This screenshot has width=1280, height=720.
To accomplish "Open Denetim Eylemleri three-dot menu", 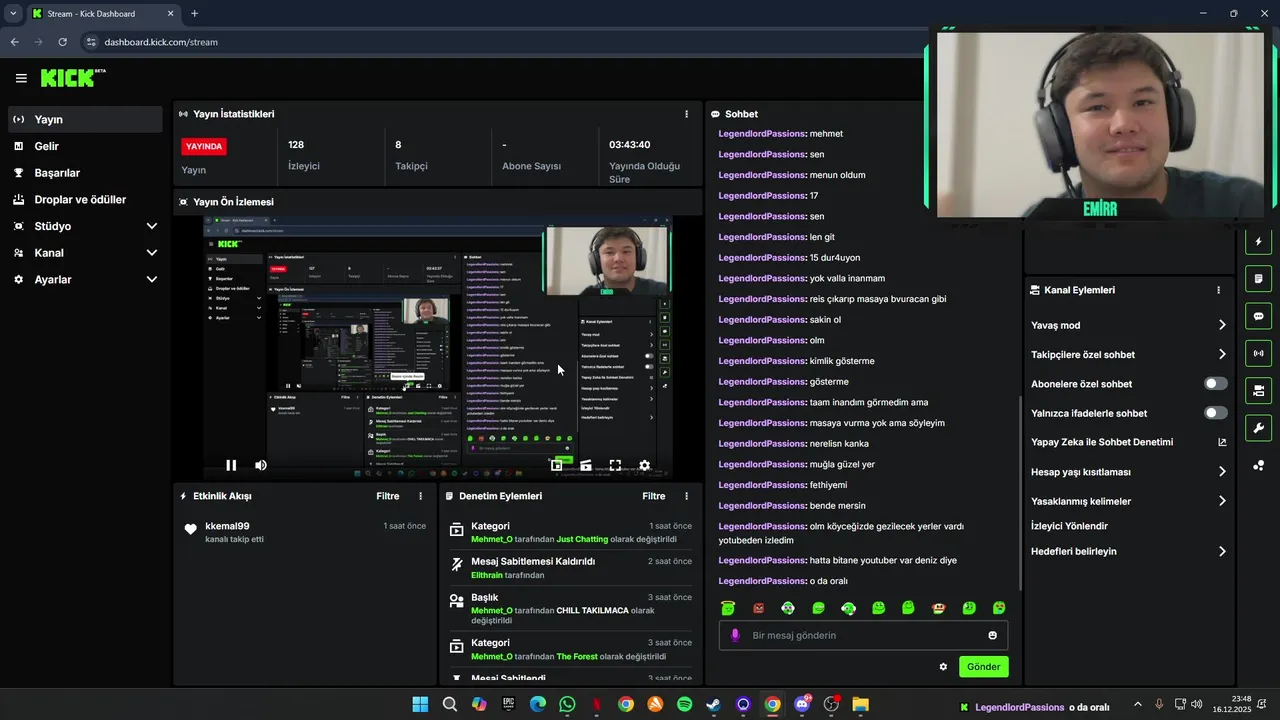I will click(686, 496).
